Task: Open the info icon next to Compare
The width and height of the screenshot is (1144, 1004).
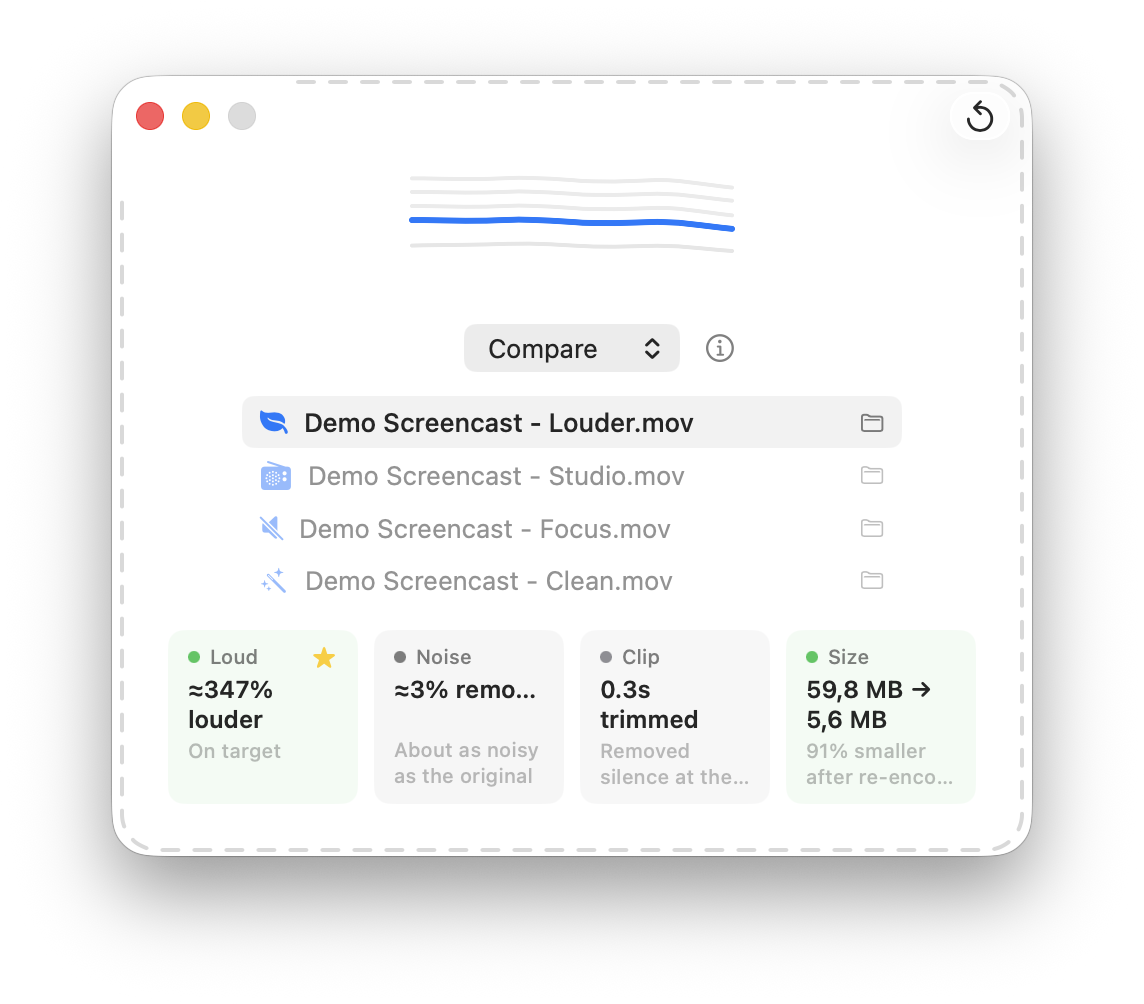Action: point(719,348)
